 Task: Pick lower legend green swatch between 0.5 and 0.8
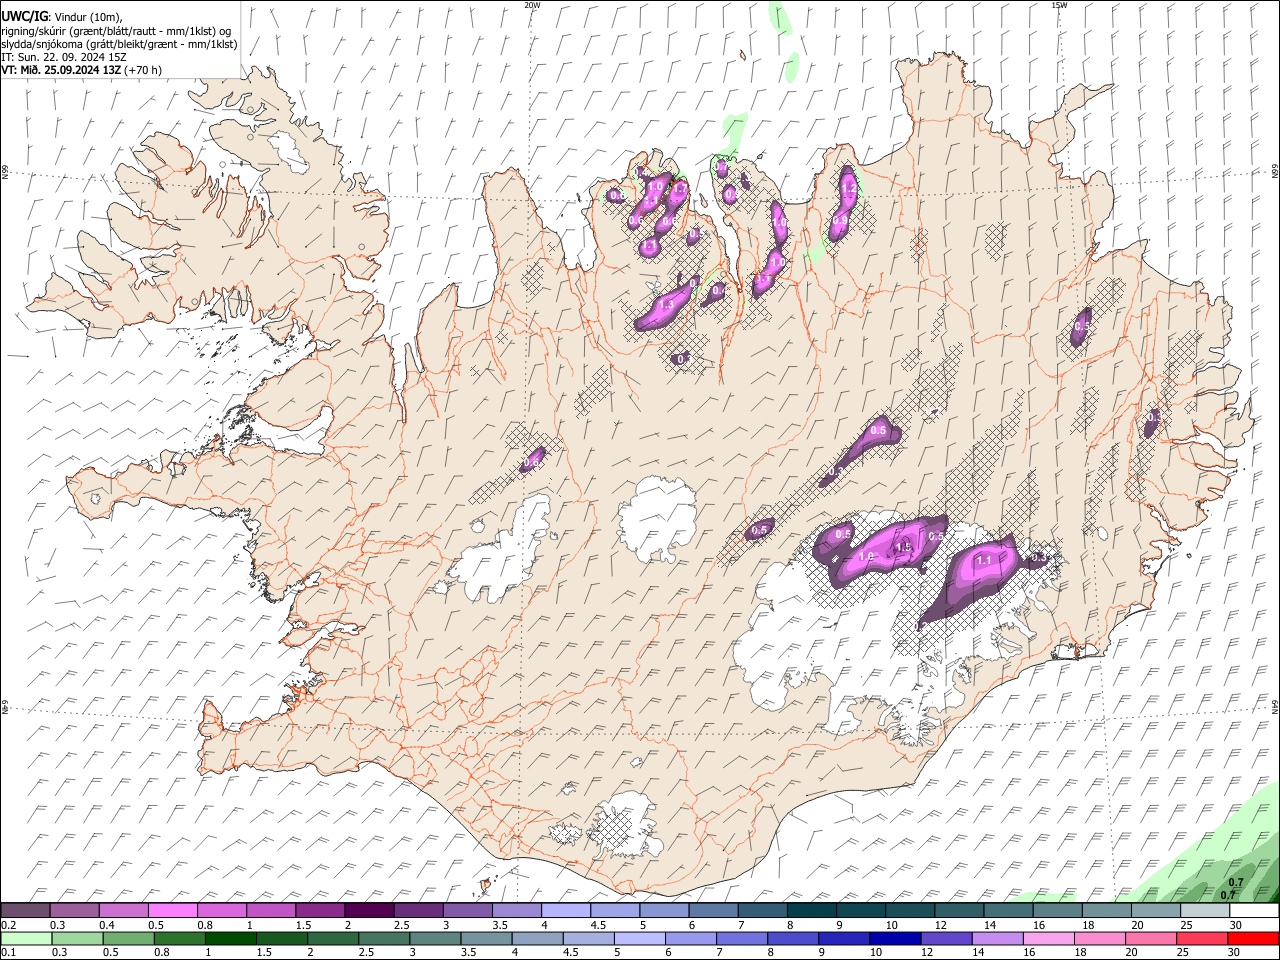[x=128, y=938]
